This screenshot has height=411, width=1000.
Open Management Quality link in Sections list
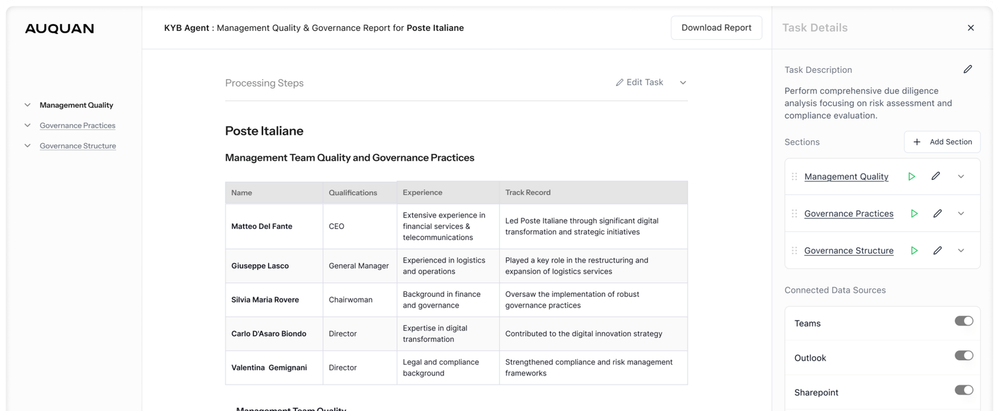pyautogui.click(x=846, y=177)
